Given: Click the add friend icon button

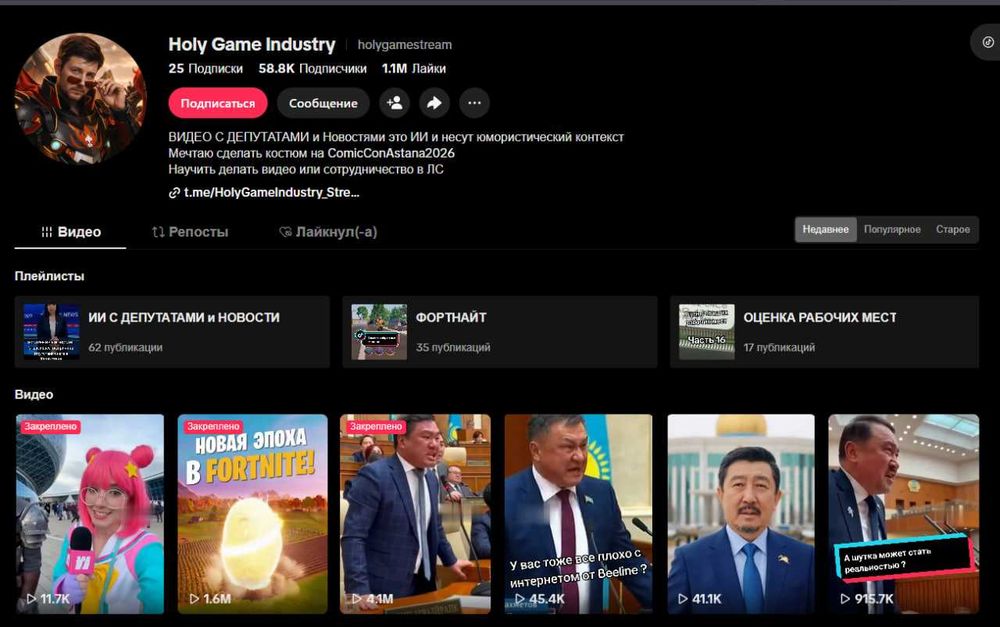Looking at the screenshot, I should 394,103.
